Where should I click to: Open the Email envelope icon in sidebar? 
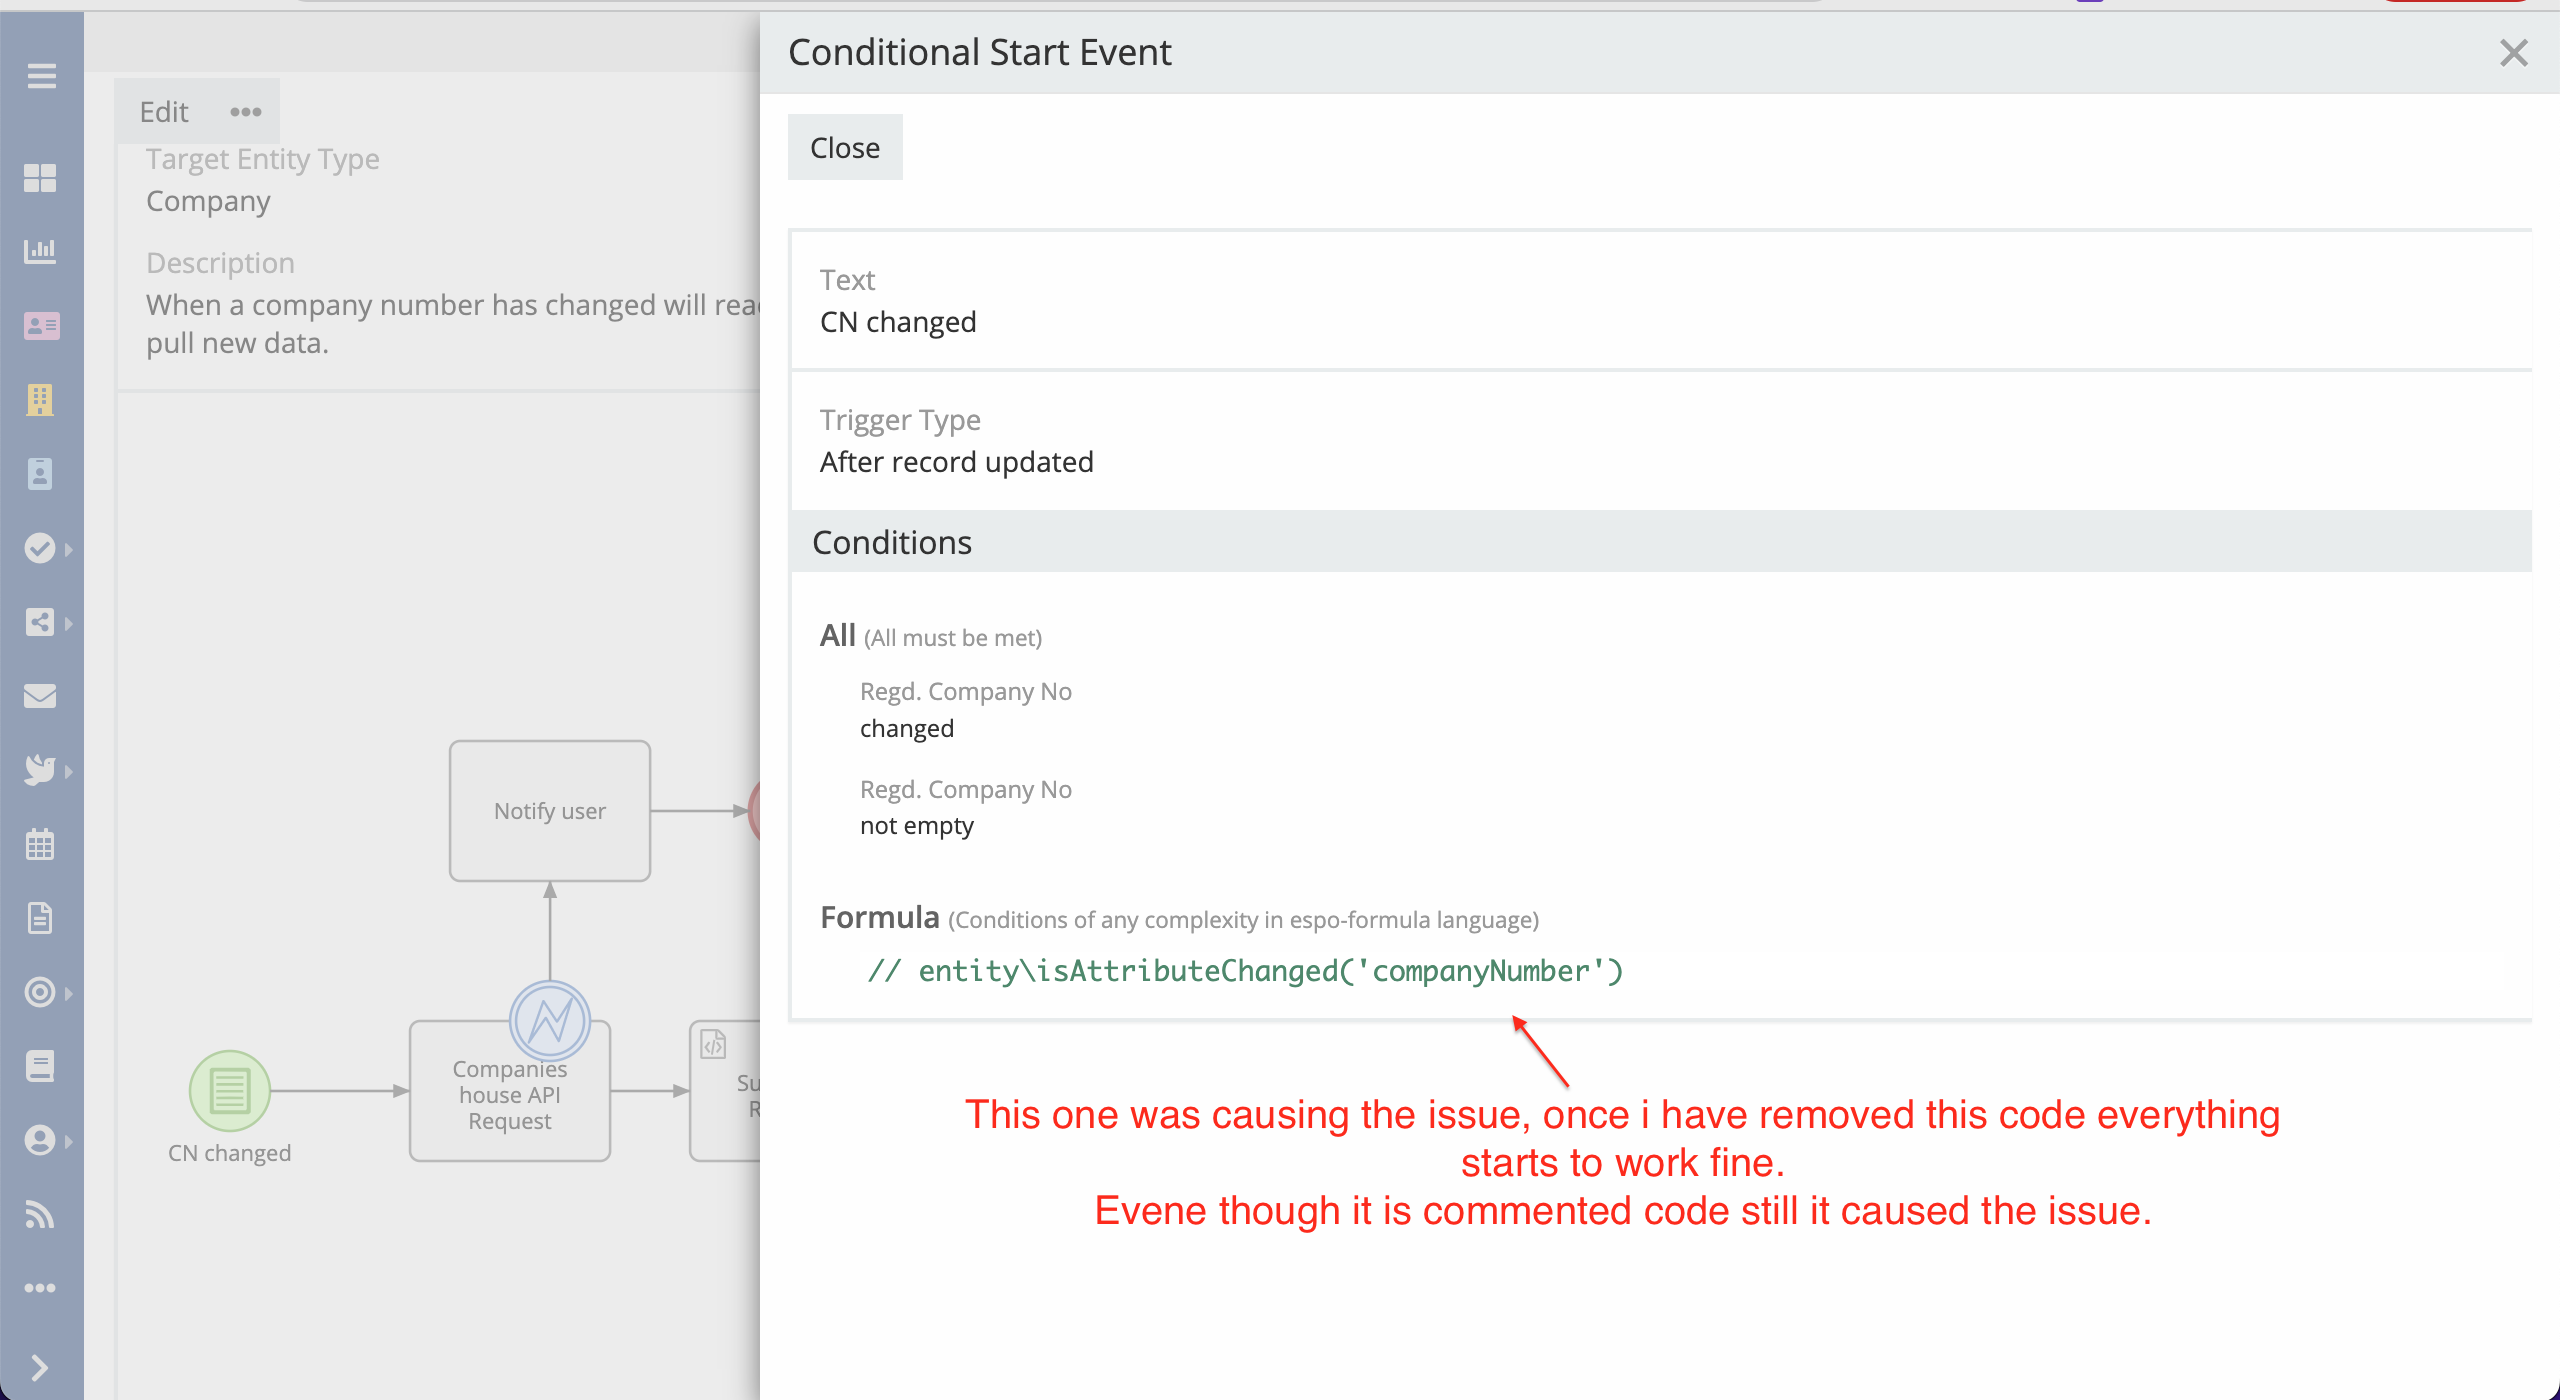[x=40, y=696]
